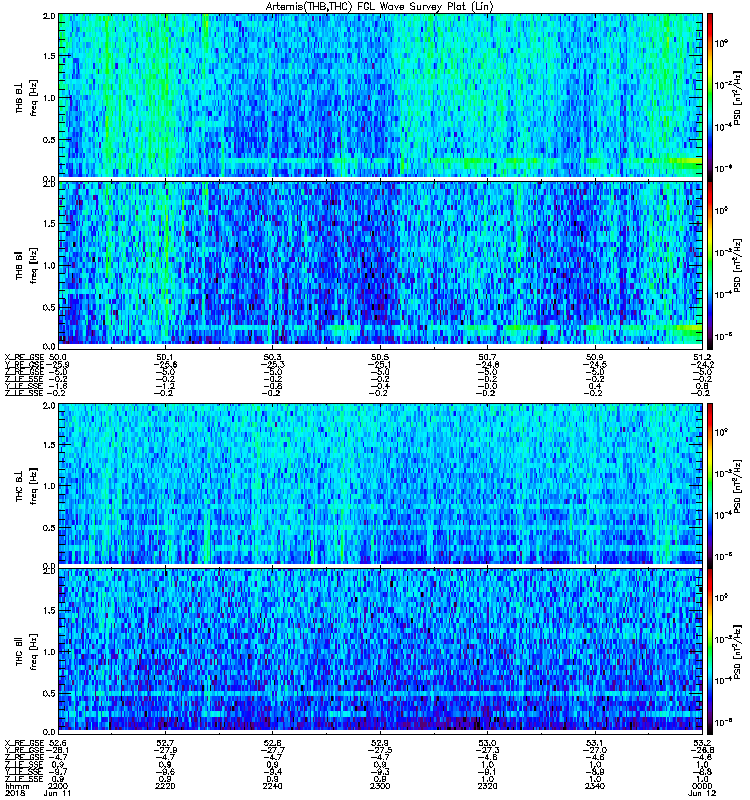Click the THB X_RE_GSE value '50.5'
The height and width of the screenshot is (800, 750).
coord(380,358)
